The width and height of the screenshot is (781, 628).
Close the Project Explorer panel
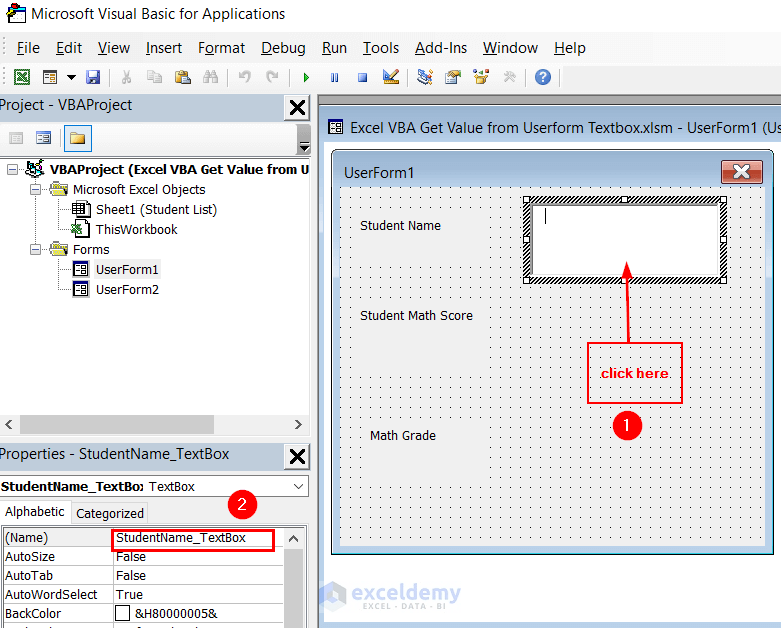click(x=297, y=107)
